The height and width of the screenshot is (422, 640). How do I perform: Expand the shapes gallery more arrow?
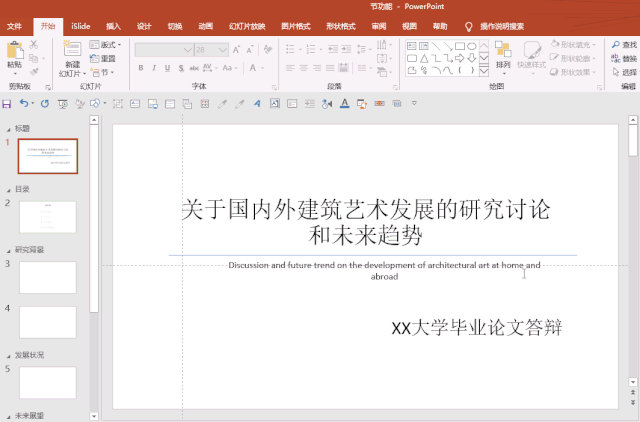pyautogui.click(x=484, y=72)
